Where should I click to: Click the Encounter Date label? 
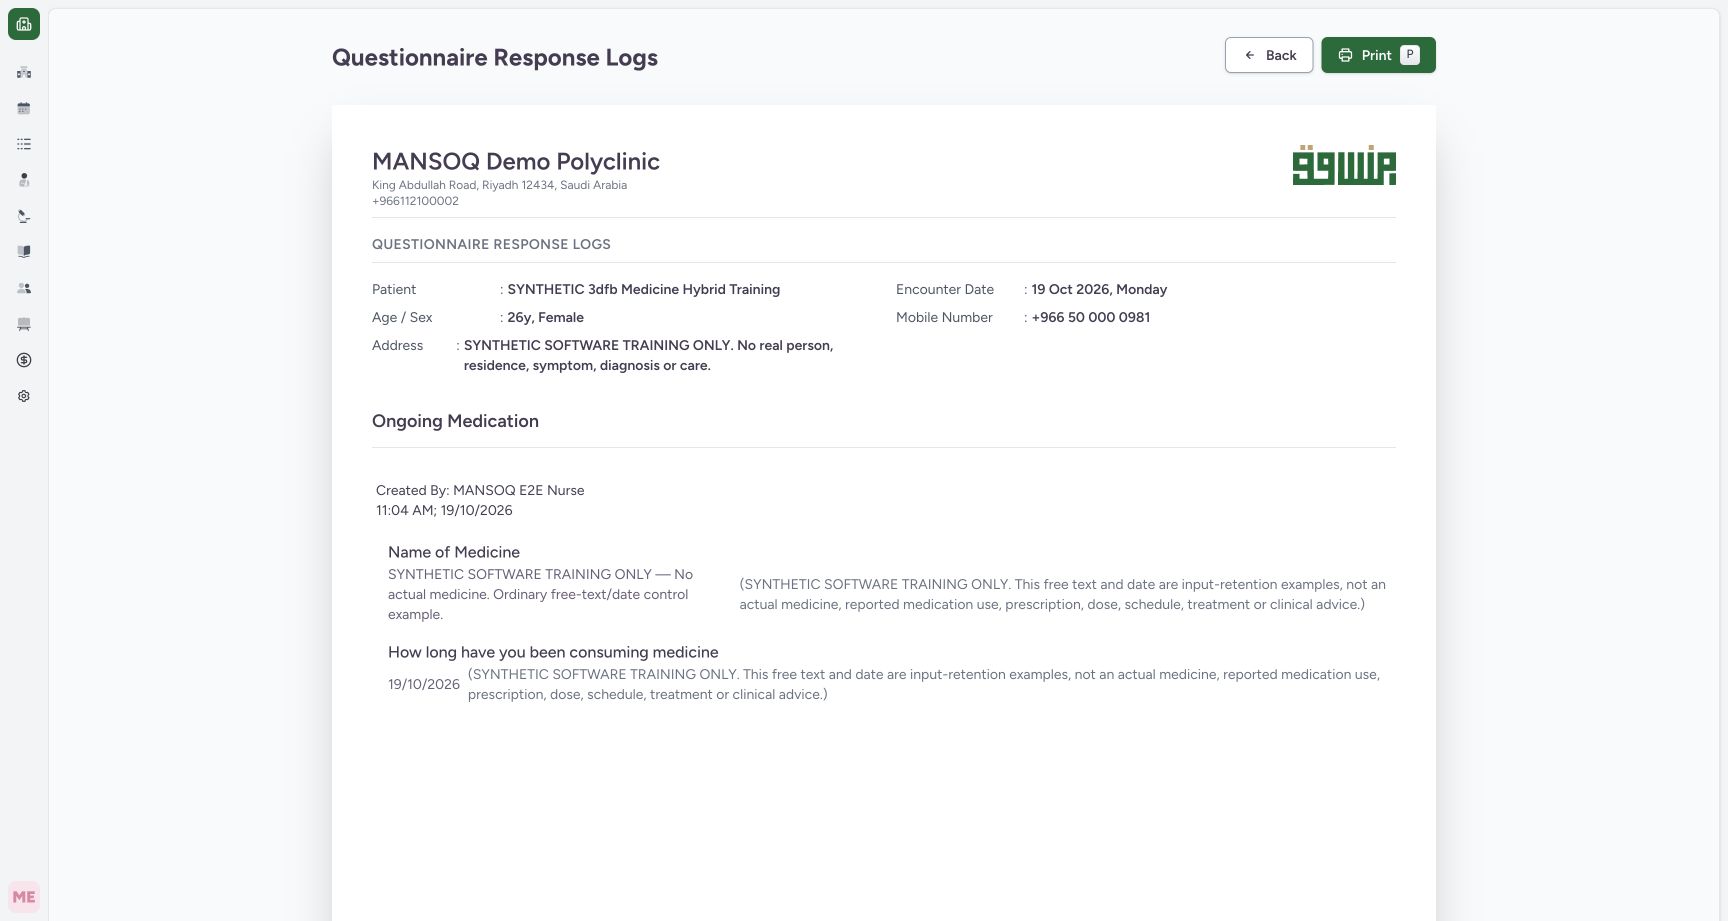pyautogui.click(x=945, y=289)
